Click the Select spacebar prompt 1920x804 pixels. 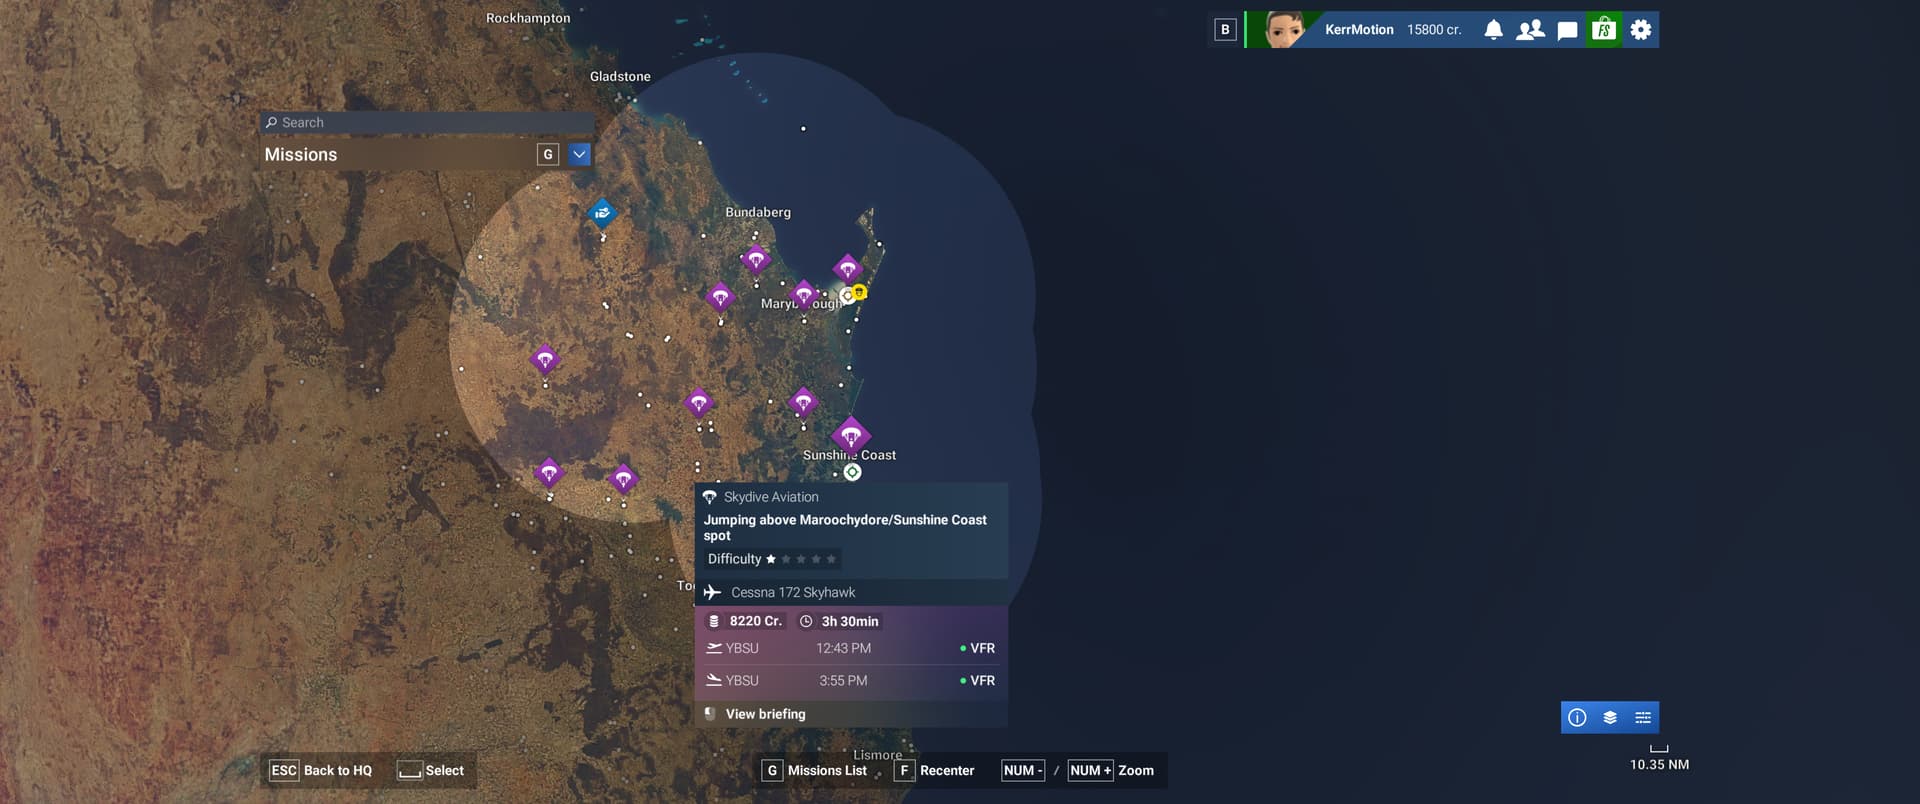[431, 771]
